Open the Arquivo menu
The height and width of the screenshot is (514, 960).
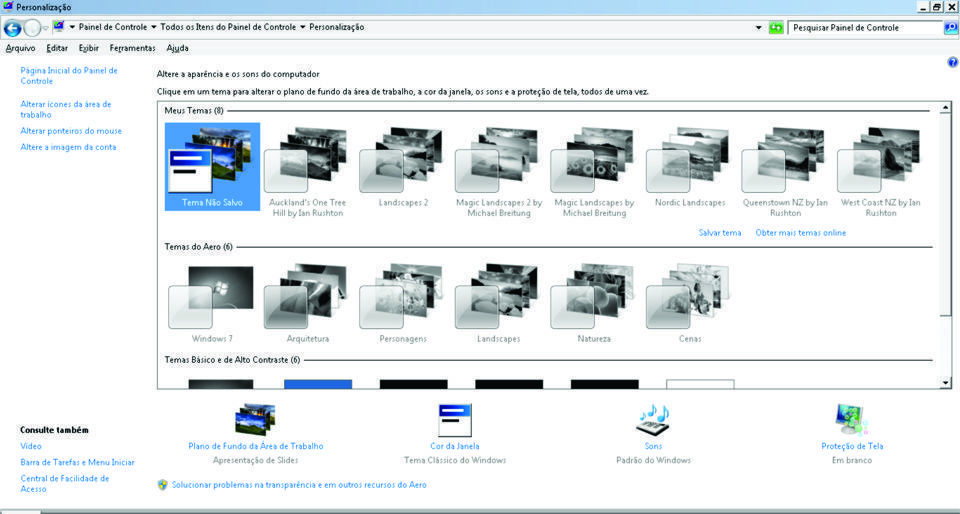click(x=20, y=48)
